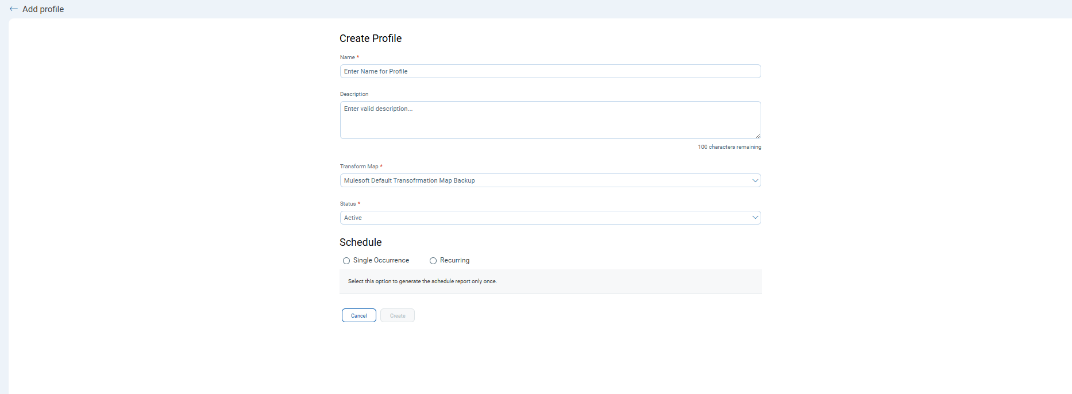Click the schedule report info message
This screenshot has height=394, width=1072.
pyautogui.click(x=422, y=281)
